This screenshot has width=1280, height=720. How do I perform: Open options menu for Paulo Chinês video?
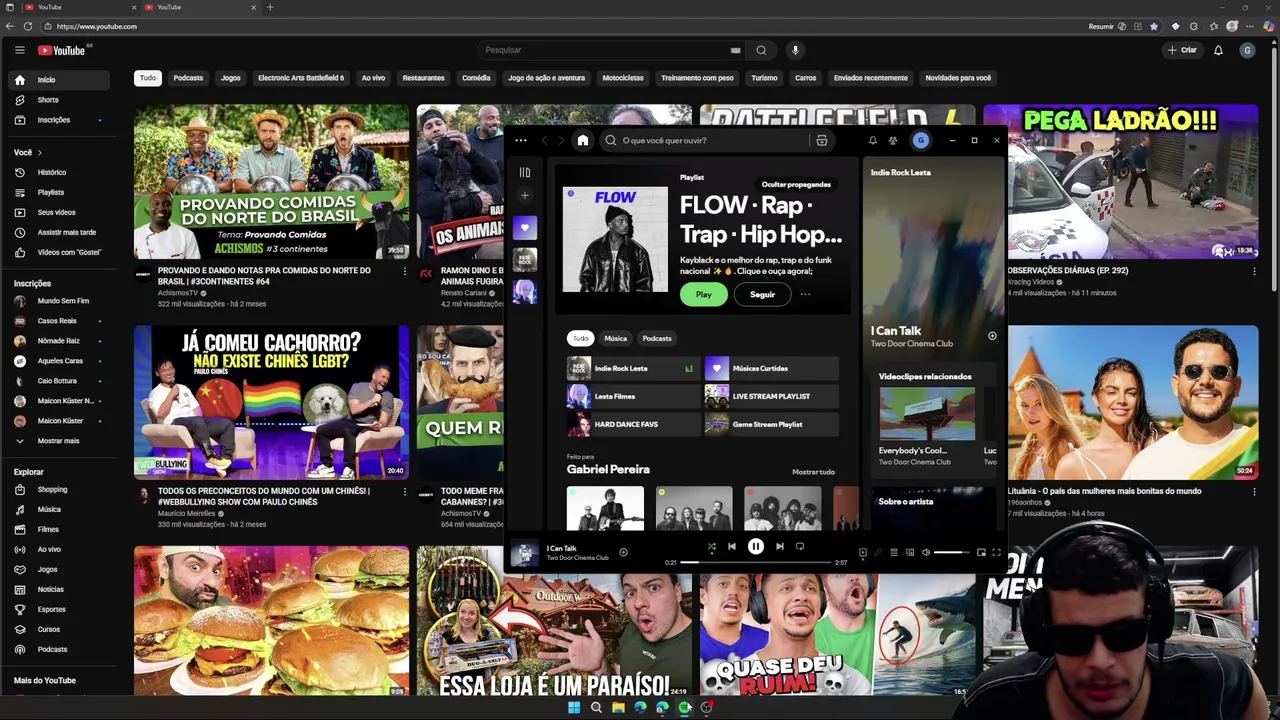405,492
